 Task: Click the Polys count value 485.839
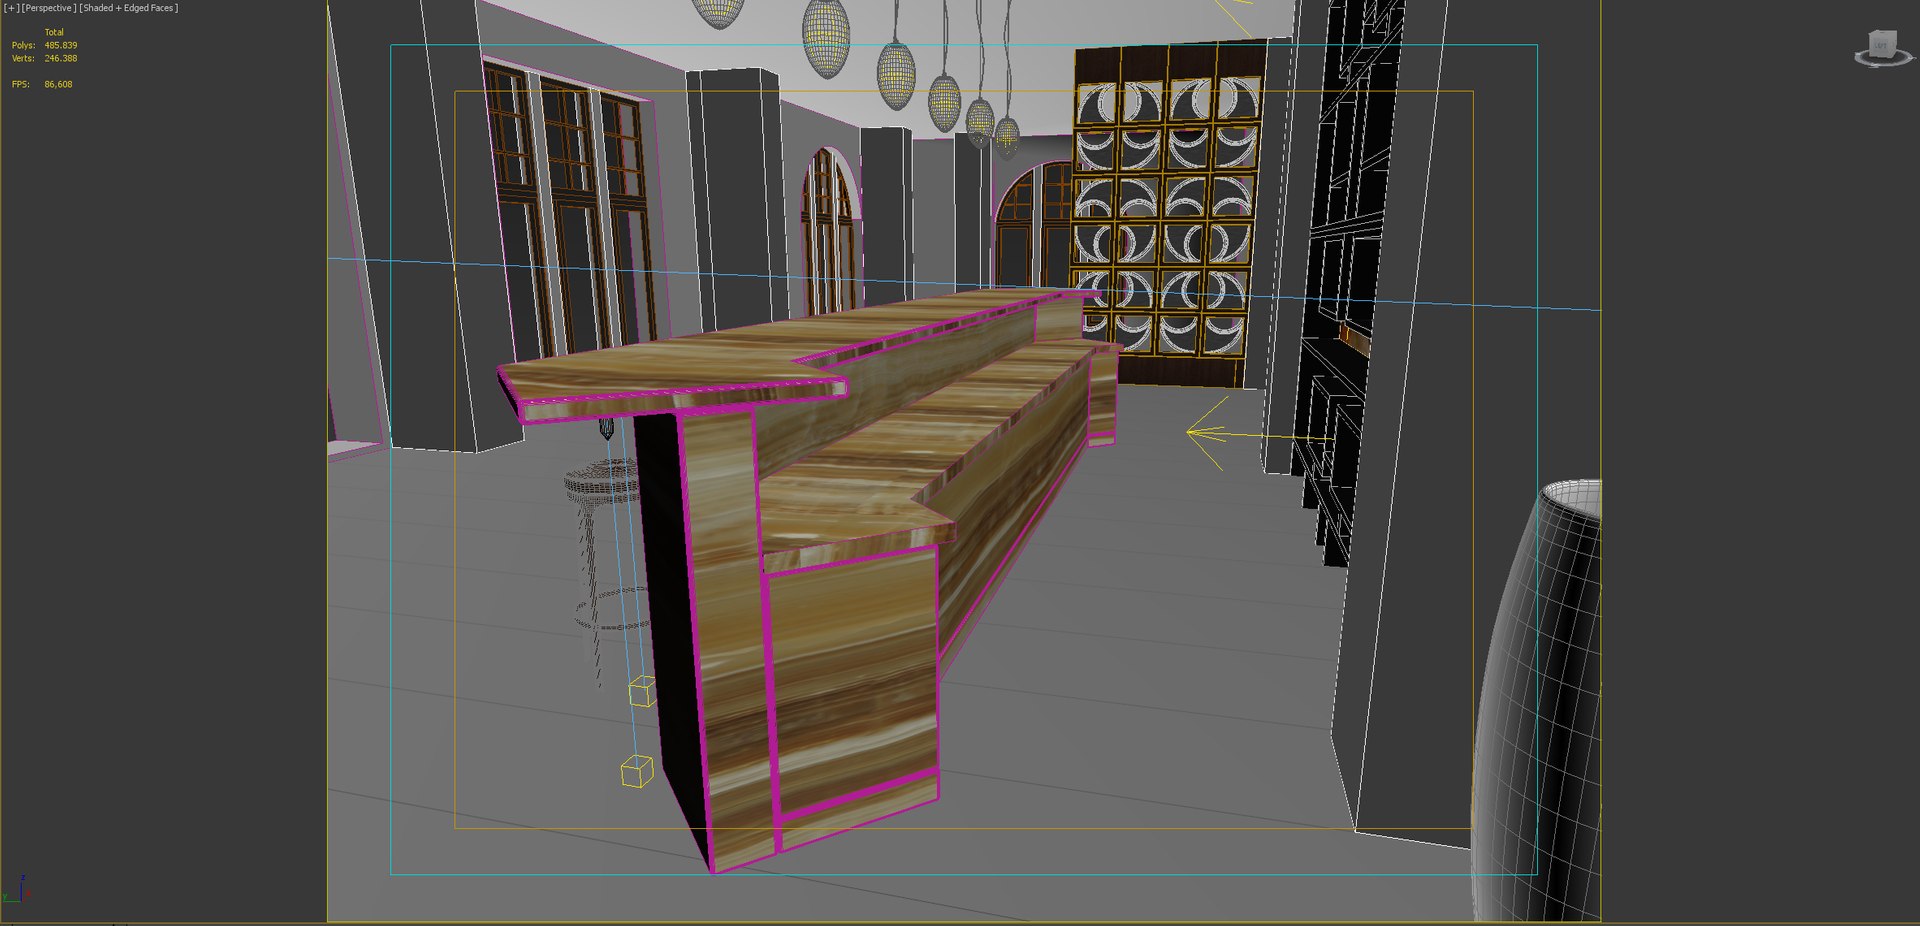[x=61, y=46]
